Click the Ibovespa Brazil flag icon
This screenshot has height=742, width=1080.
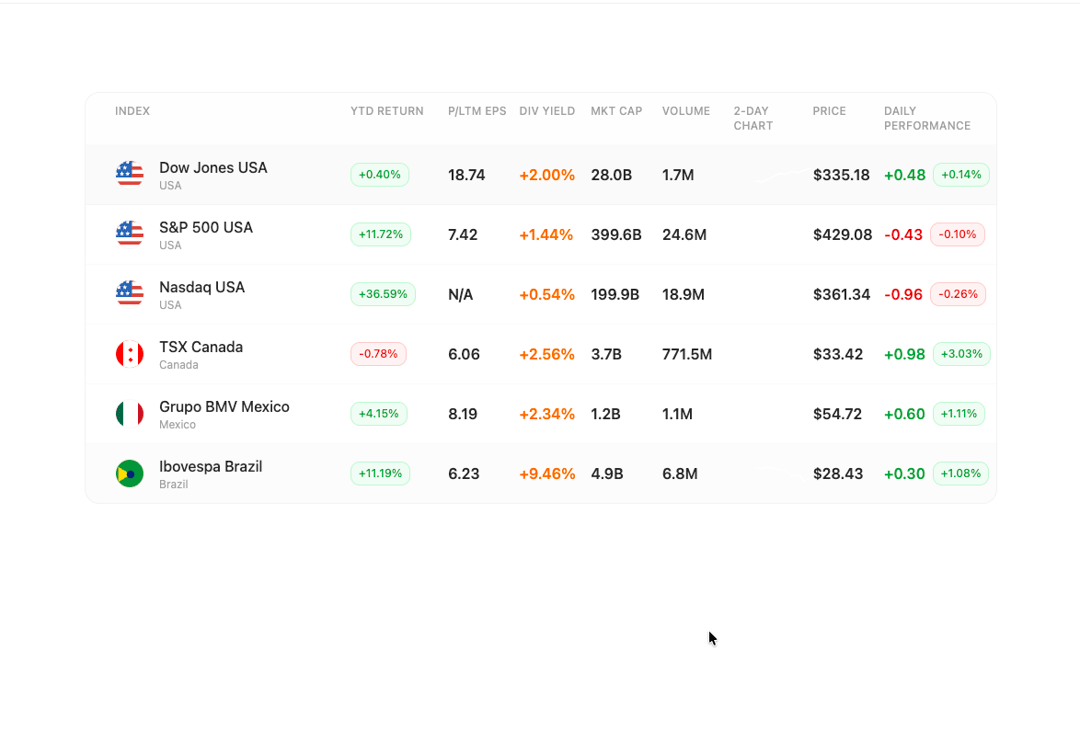[129, 473]
